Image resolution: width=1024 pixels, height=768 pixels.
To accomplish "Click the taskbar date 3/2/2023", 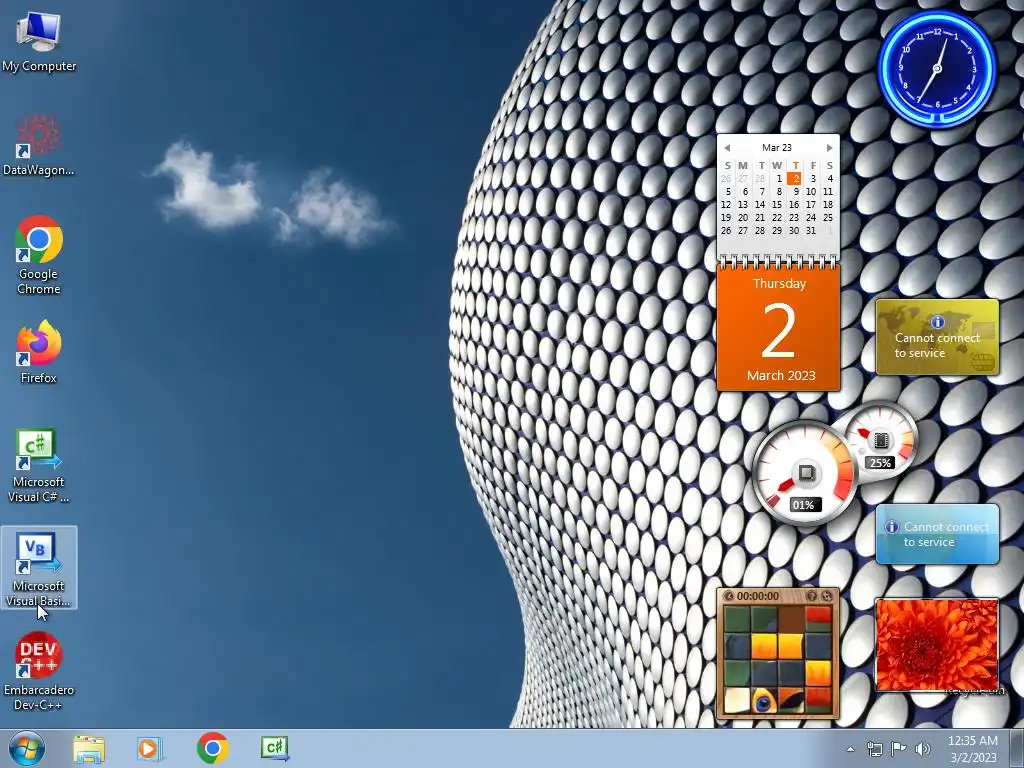I will (x=973, y=758).
